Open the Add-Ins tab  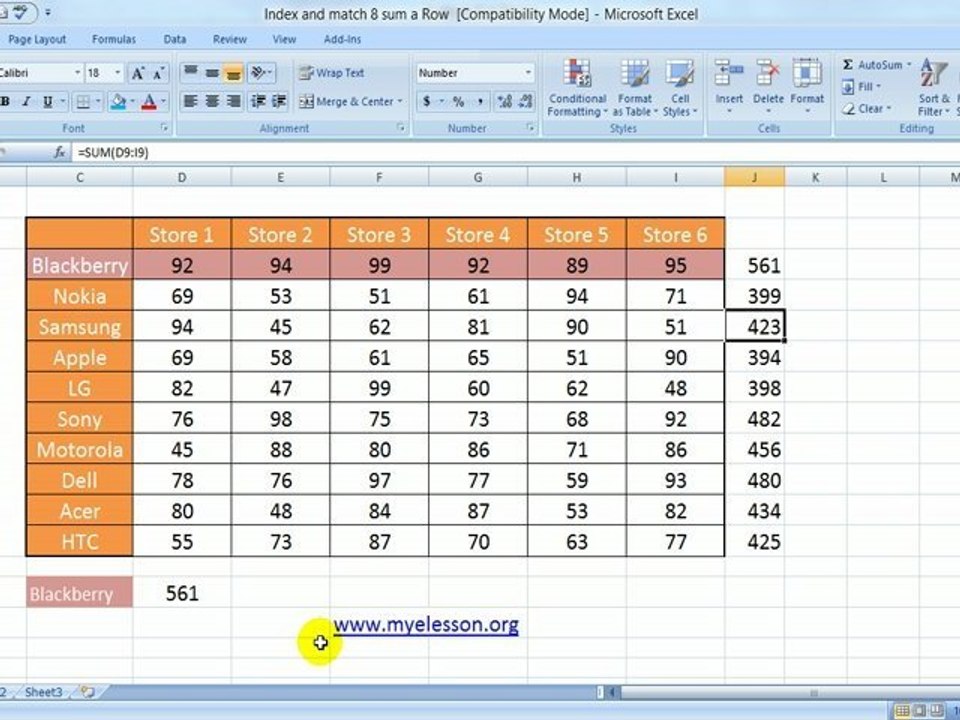[x=342, y=39]
